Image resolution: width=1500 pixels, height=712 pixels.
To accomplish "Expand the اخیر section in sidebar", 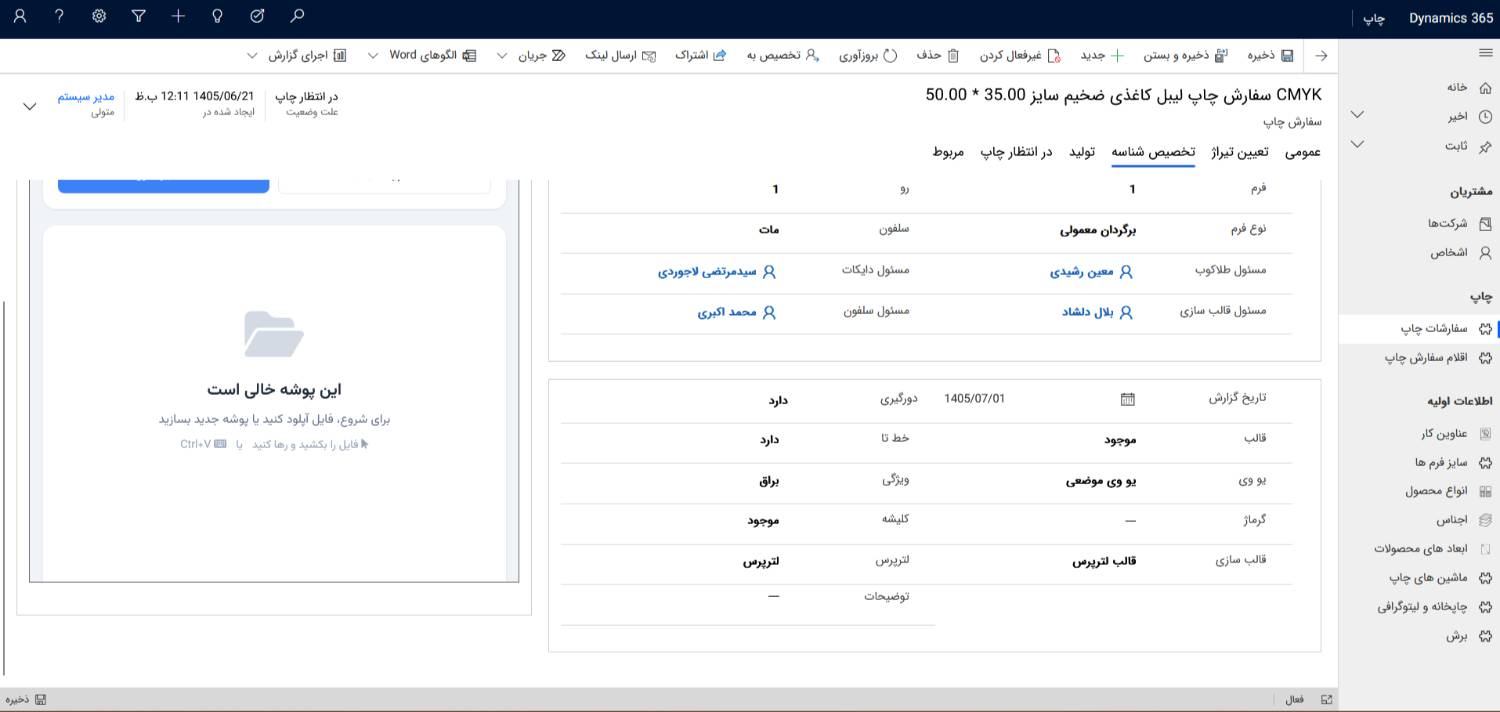I will pyautogui.click(x=1357, y=116).
